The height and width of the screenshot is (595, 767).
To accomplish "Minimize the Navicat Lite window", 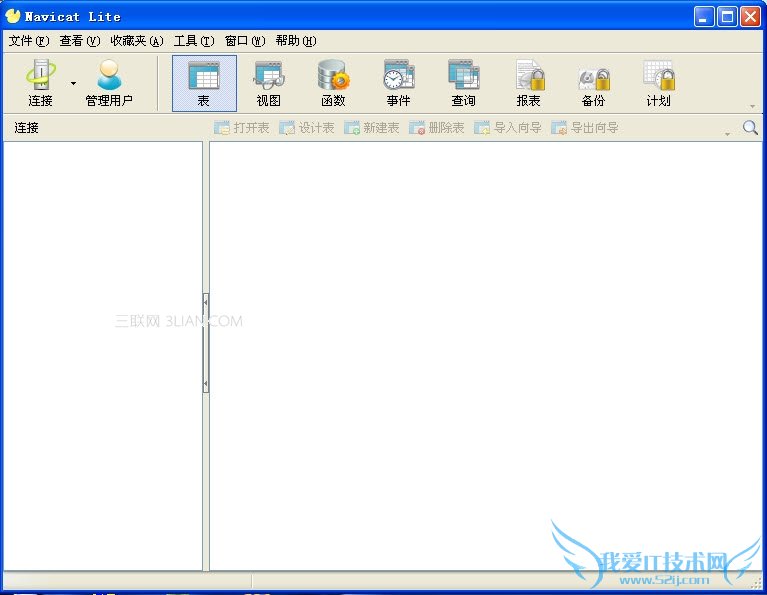I will coord(704,17).
